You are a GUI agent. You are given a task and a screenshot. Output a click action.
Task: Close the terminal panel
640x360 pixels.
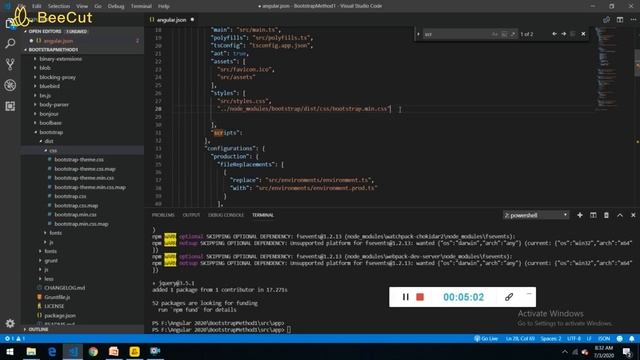click(x=633, y=215)
